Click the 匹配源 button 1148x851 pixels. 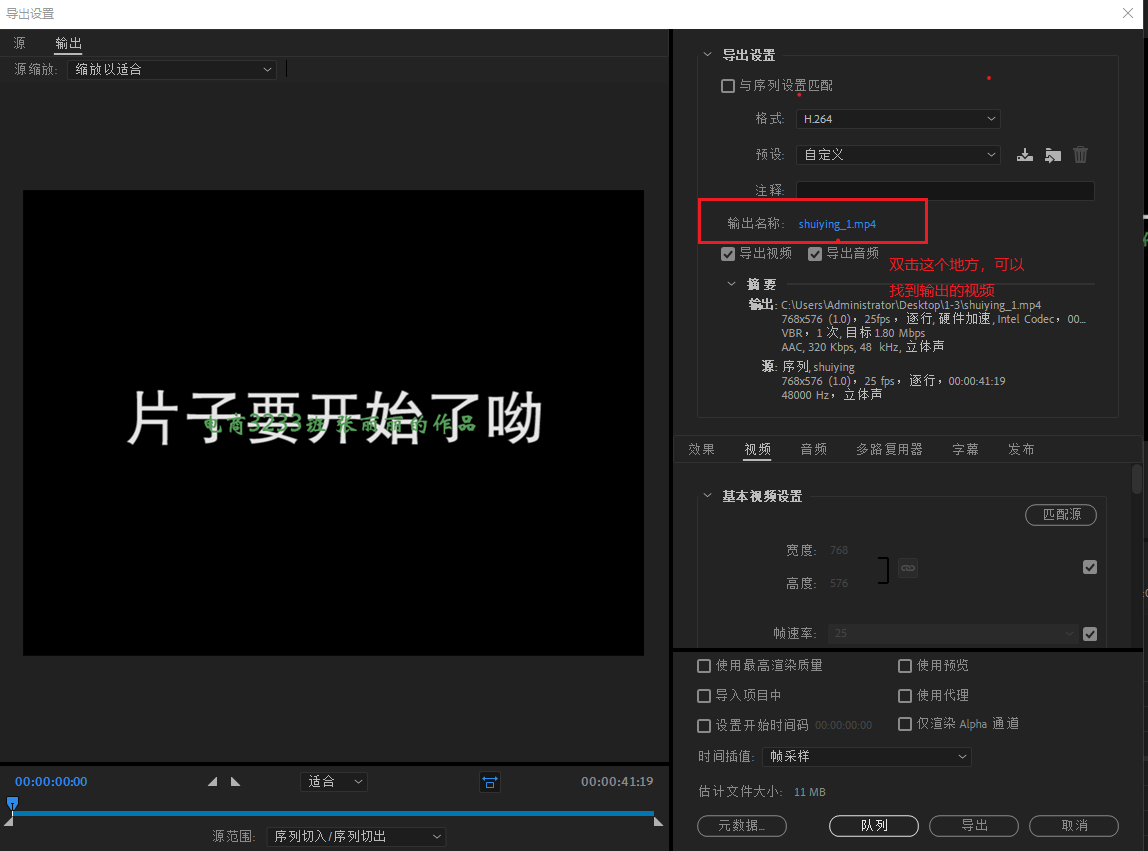[1061, 515]
